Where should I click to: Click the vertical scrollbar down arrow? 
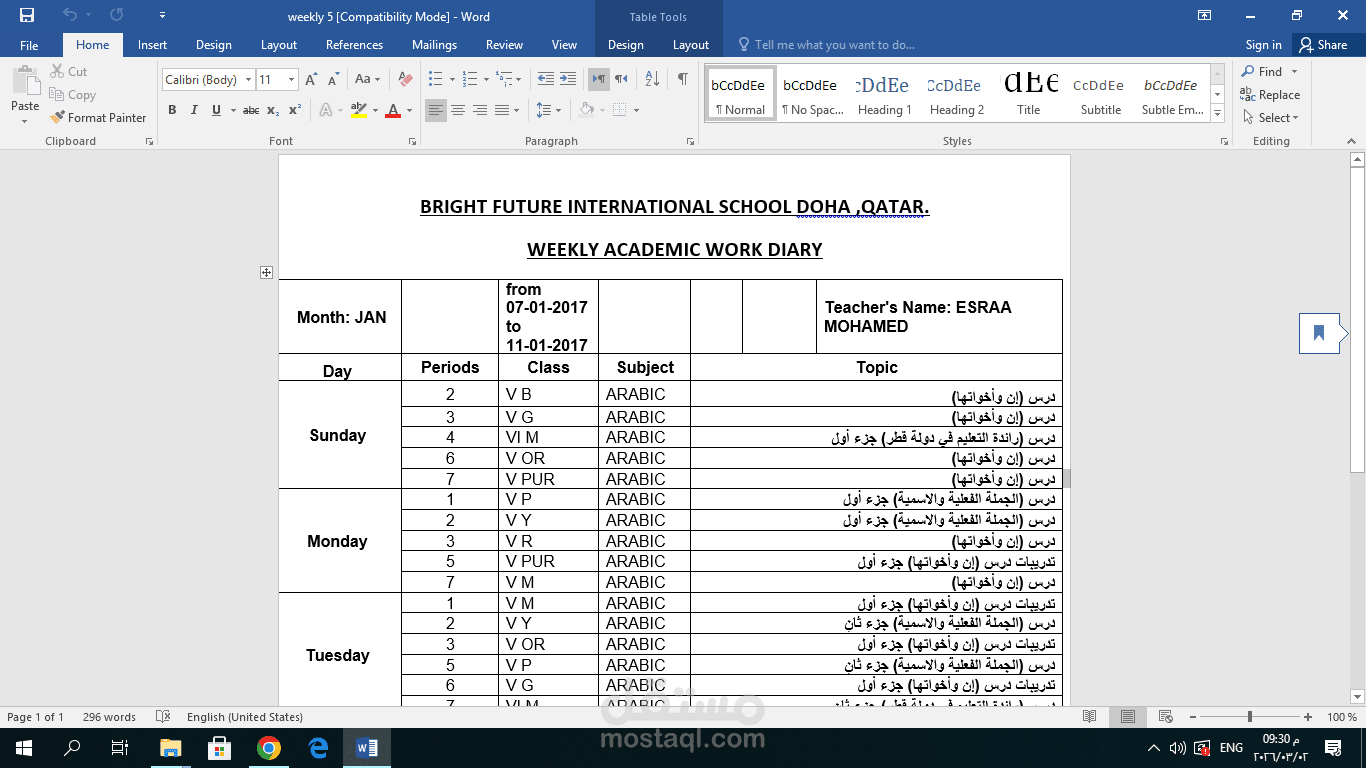point(1357,697)
